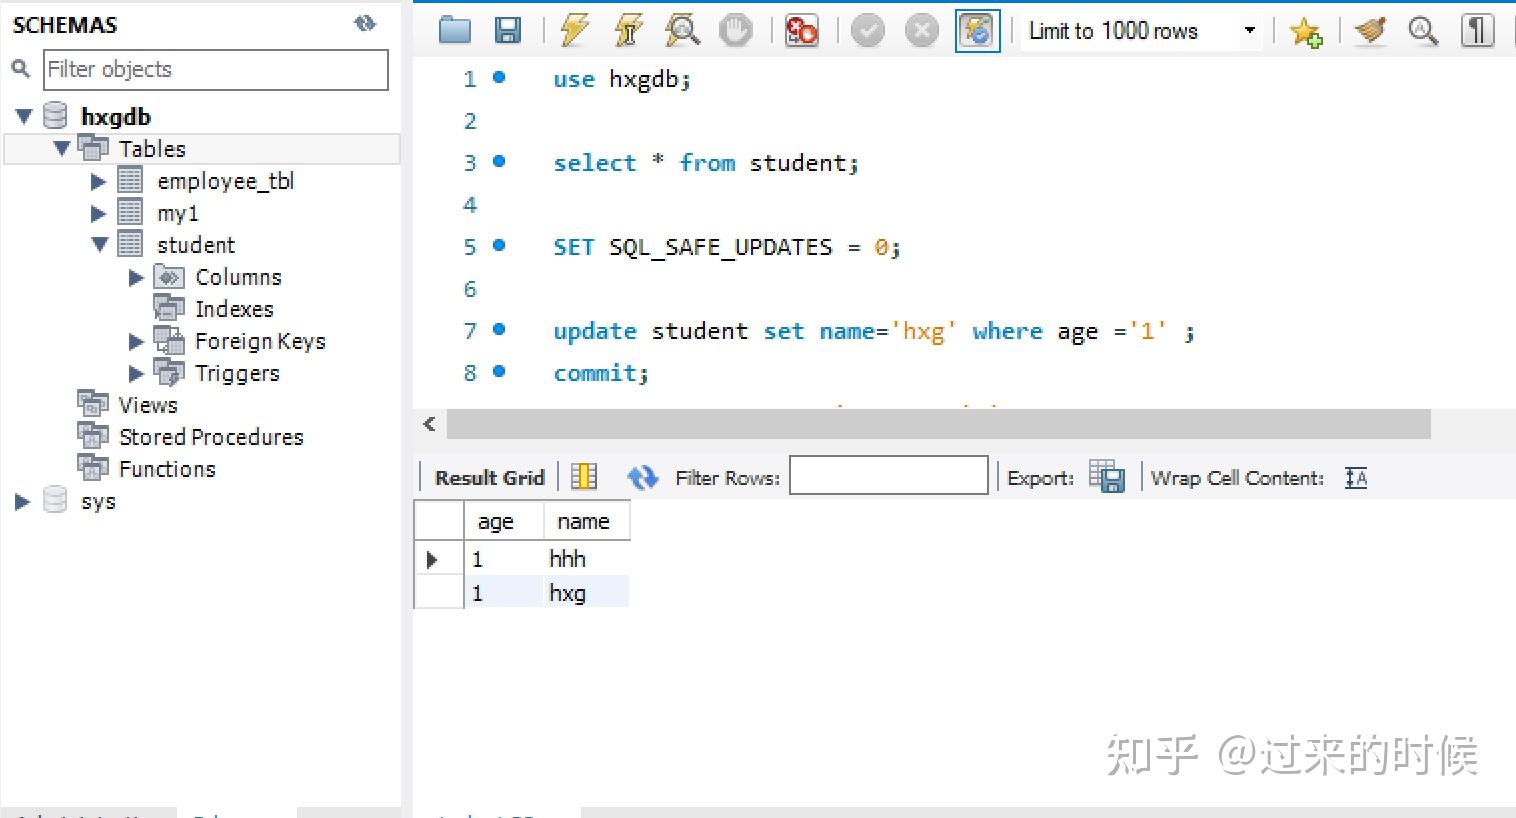Click the sys database cylinder icon

56,500
